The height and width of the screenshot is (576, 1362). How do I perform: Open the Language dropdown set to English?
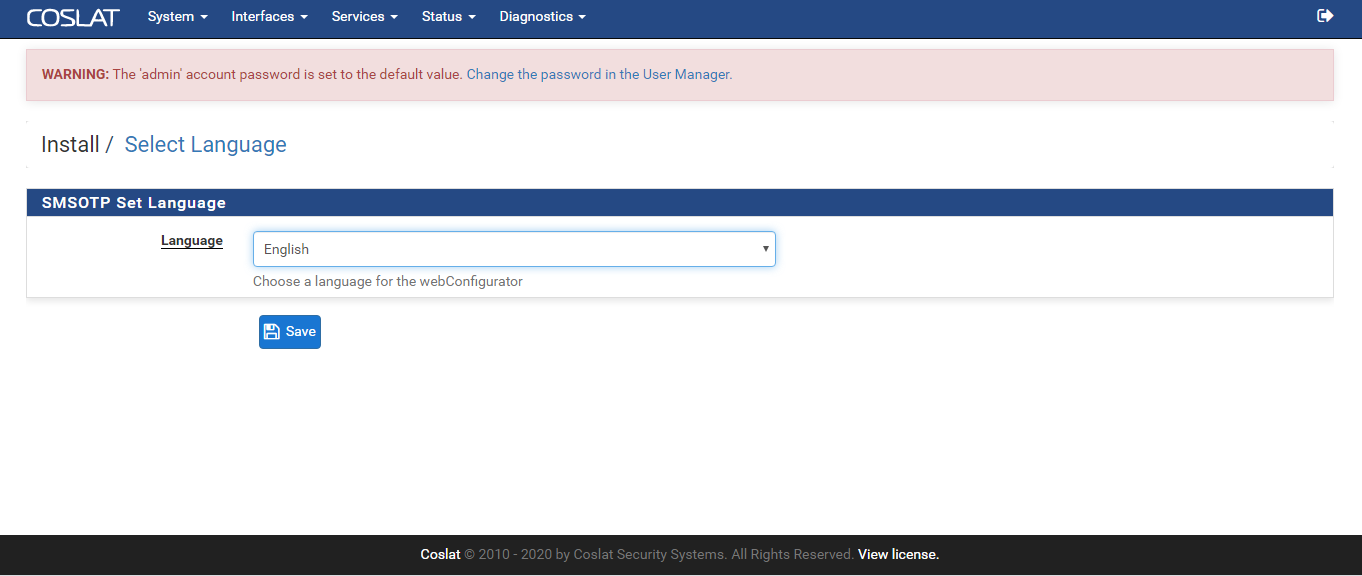[x=514, y=249]
